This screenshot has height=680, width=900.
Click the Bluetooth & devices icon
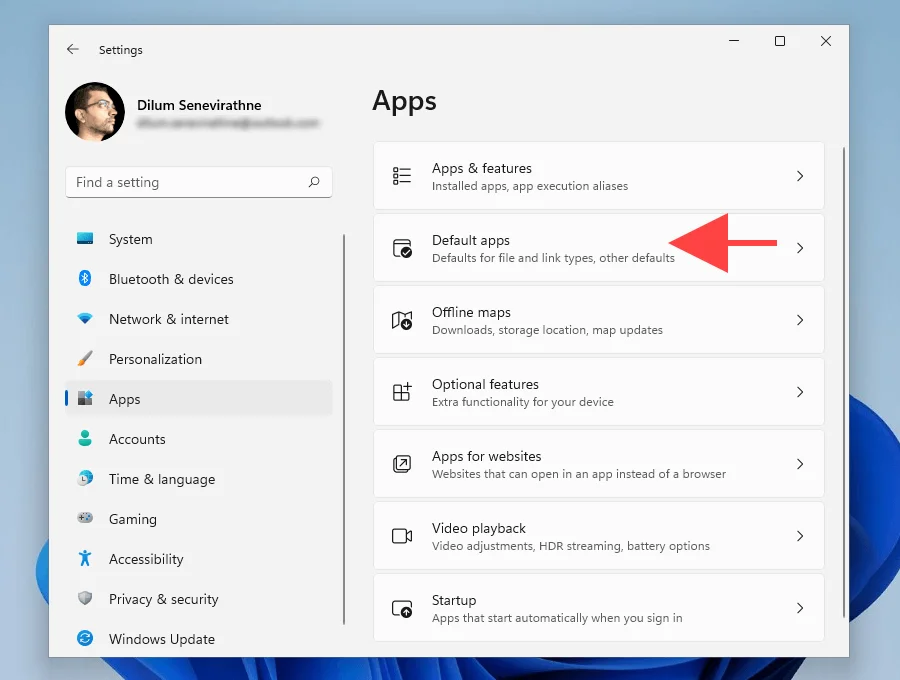pos(86,279)
